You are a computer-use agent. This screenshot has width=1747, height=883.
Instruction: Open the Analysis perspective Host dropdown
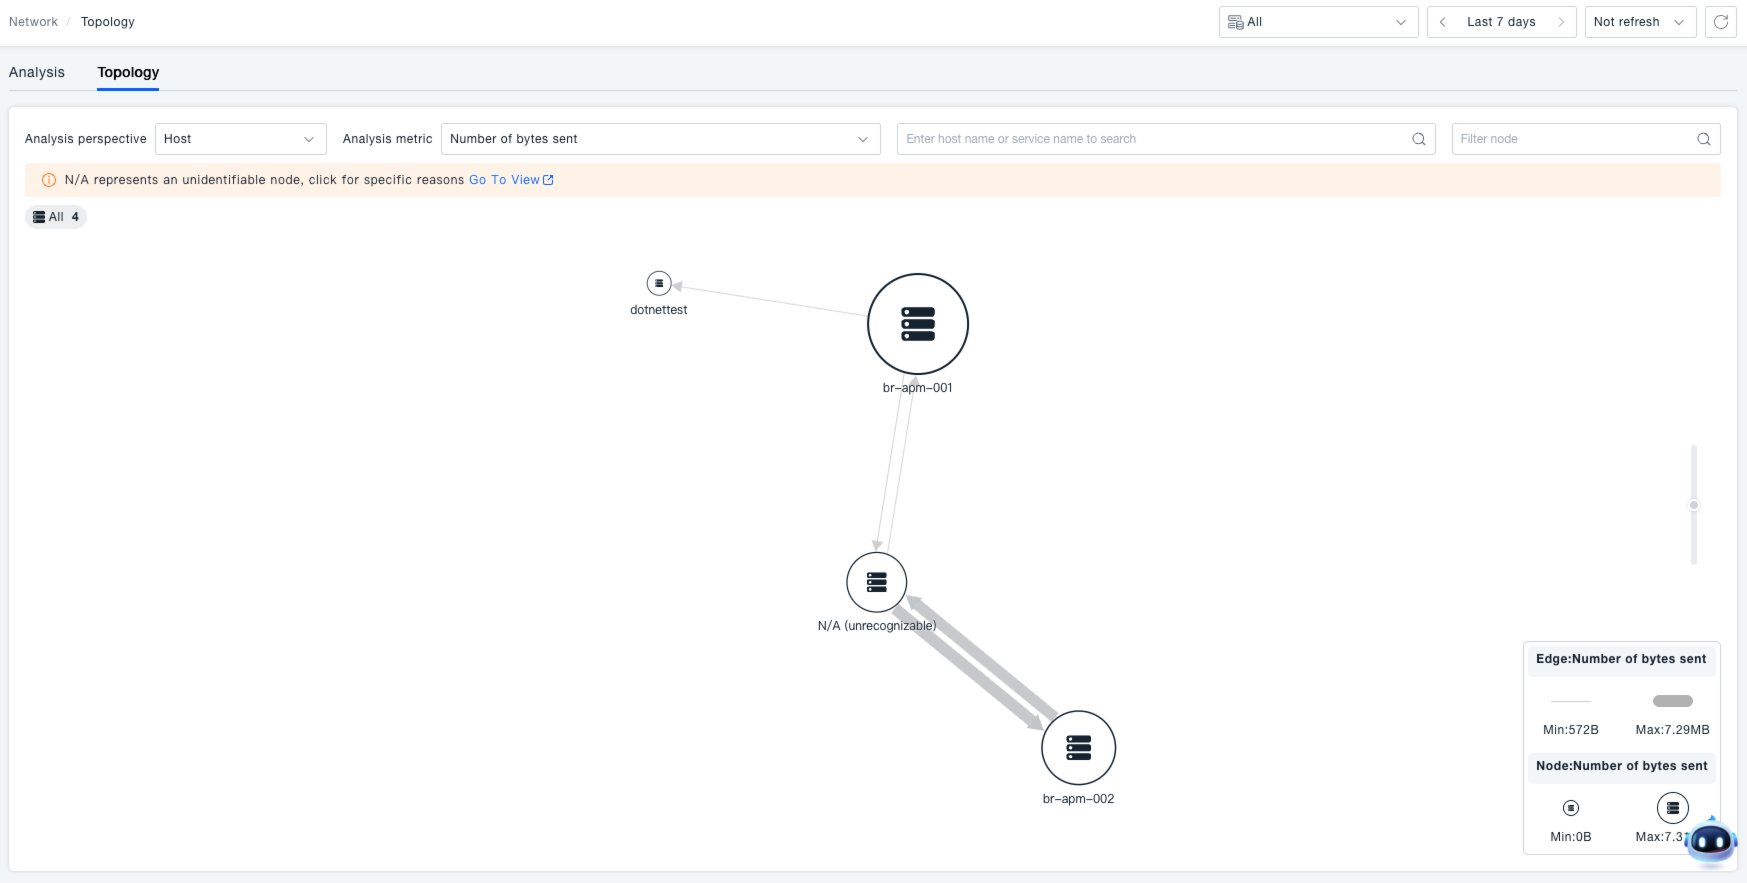coord(240,139)
